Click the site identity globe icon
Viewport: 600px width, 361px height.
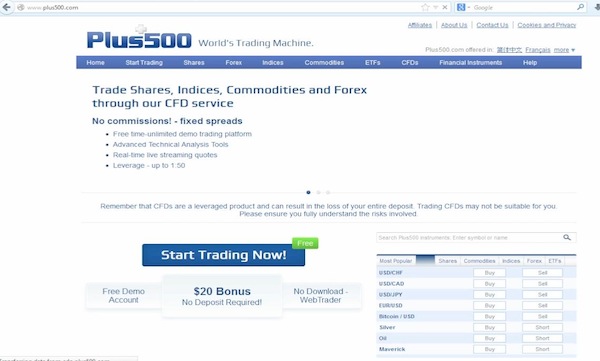coord(21,7)
